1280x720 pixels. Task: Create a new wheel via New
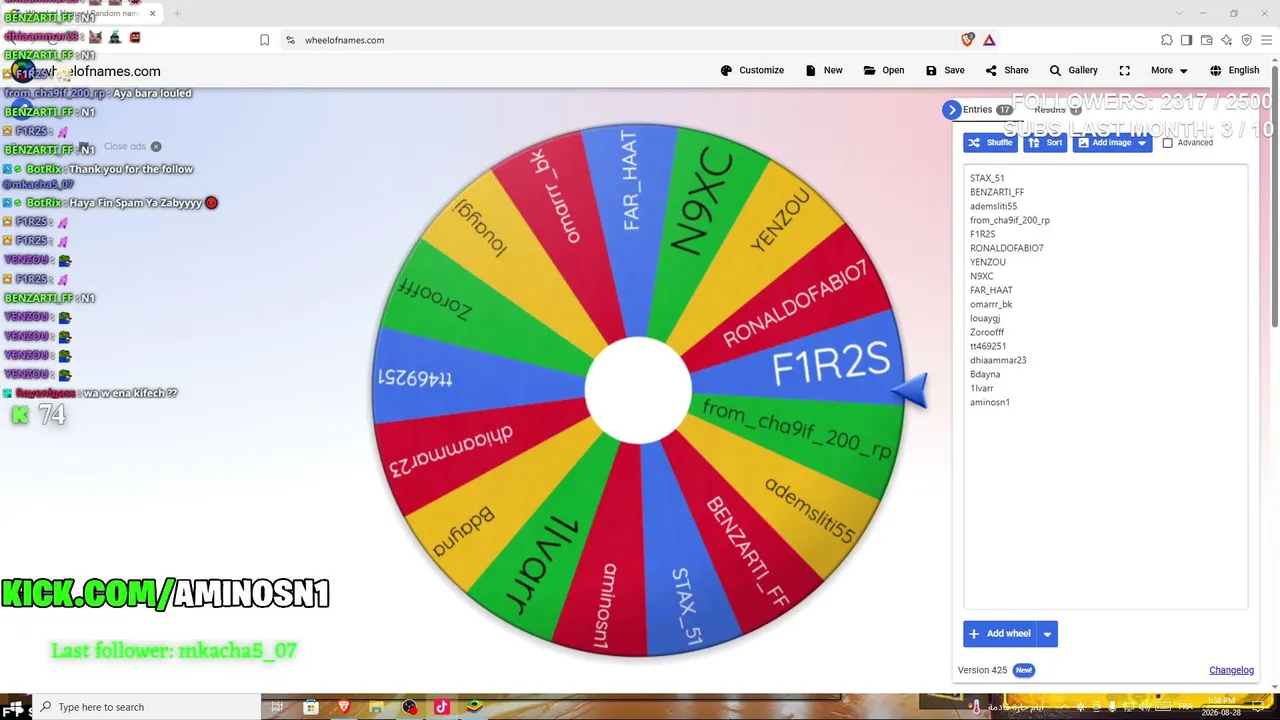[824, 70]
